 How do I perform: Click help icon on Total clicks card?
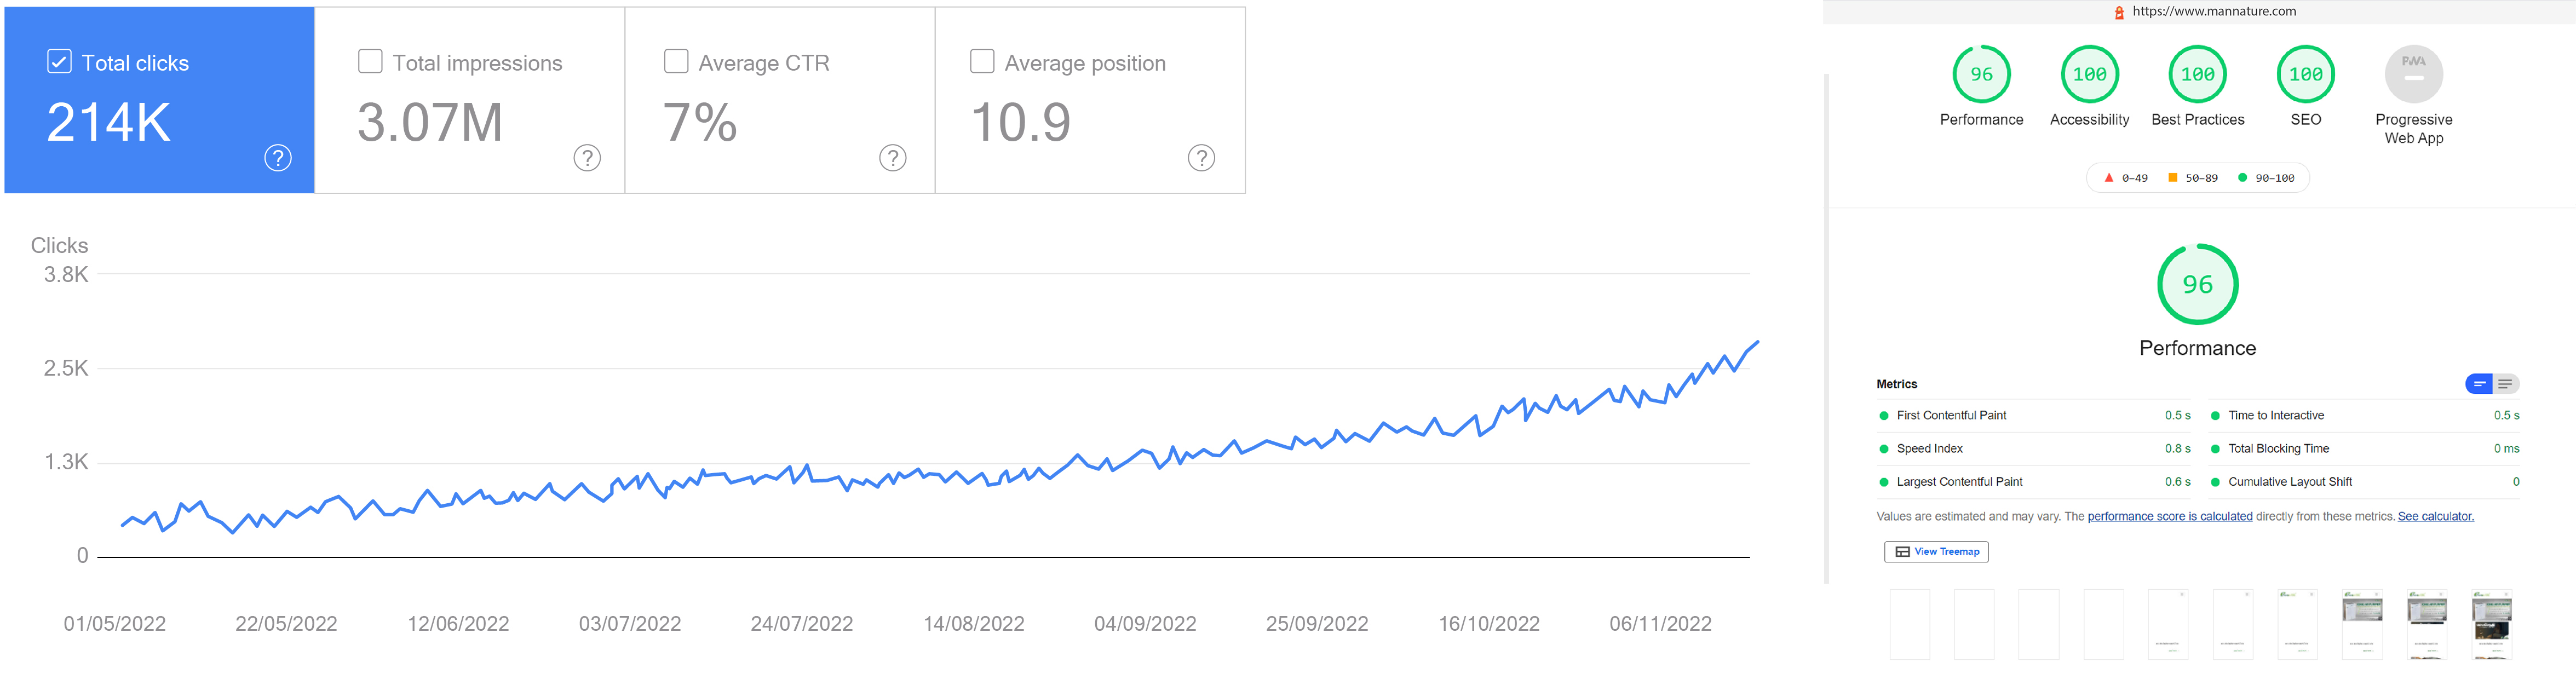click(278, 158)
